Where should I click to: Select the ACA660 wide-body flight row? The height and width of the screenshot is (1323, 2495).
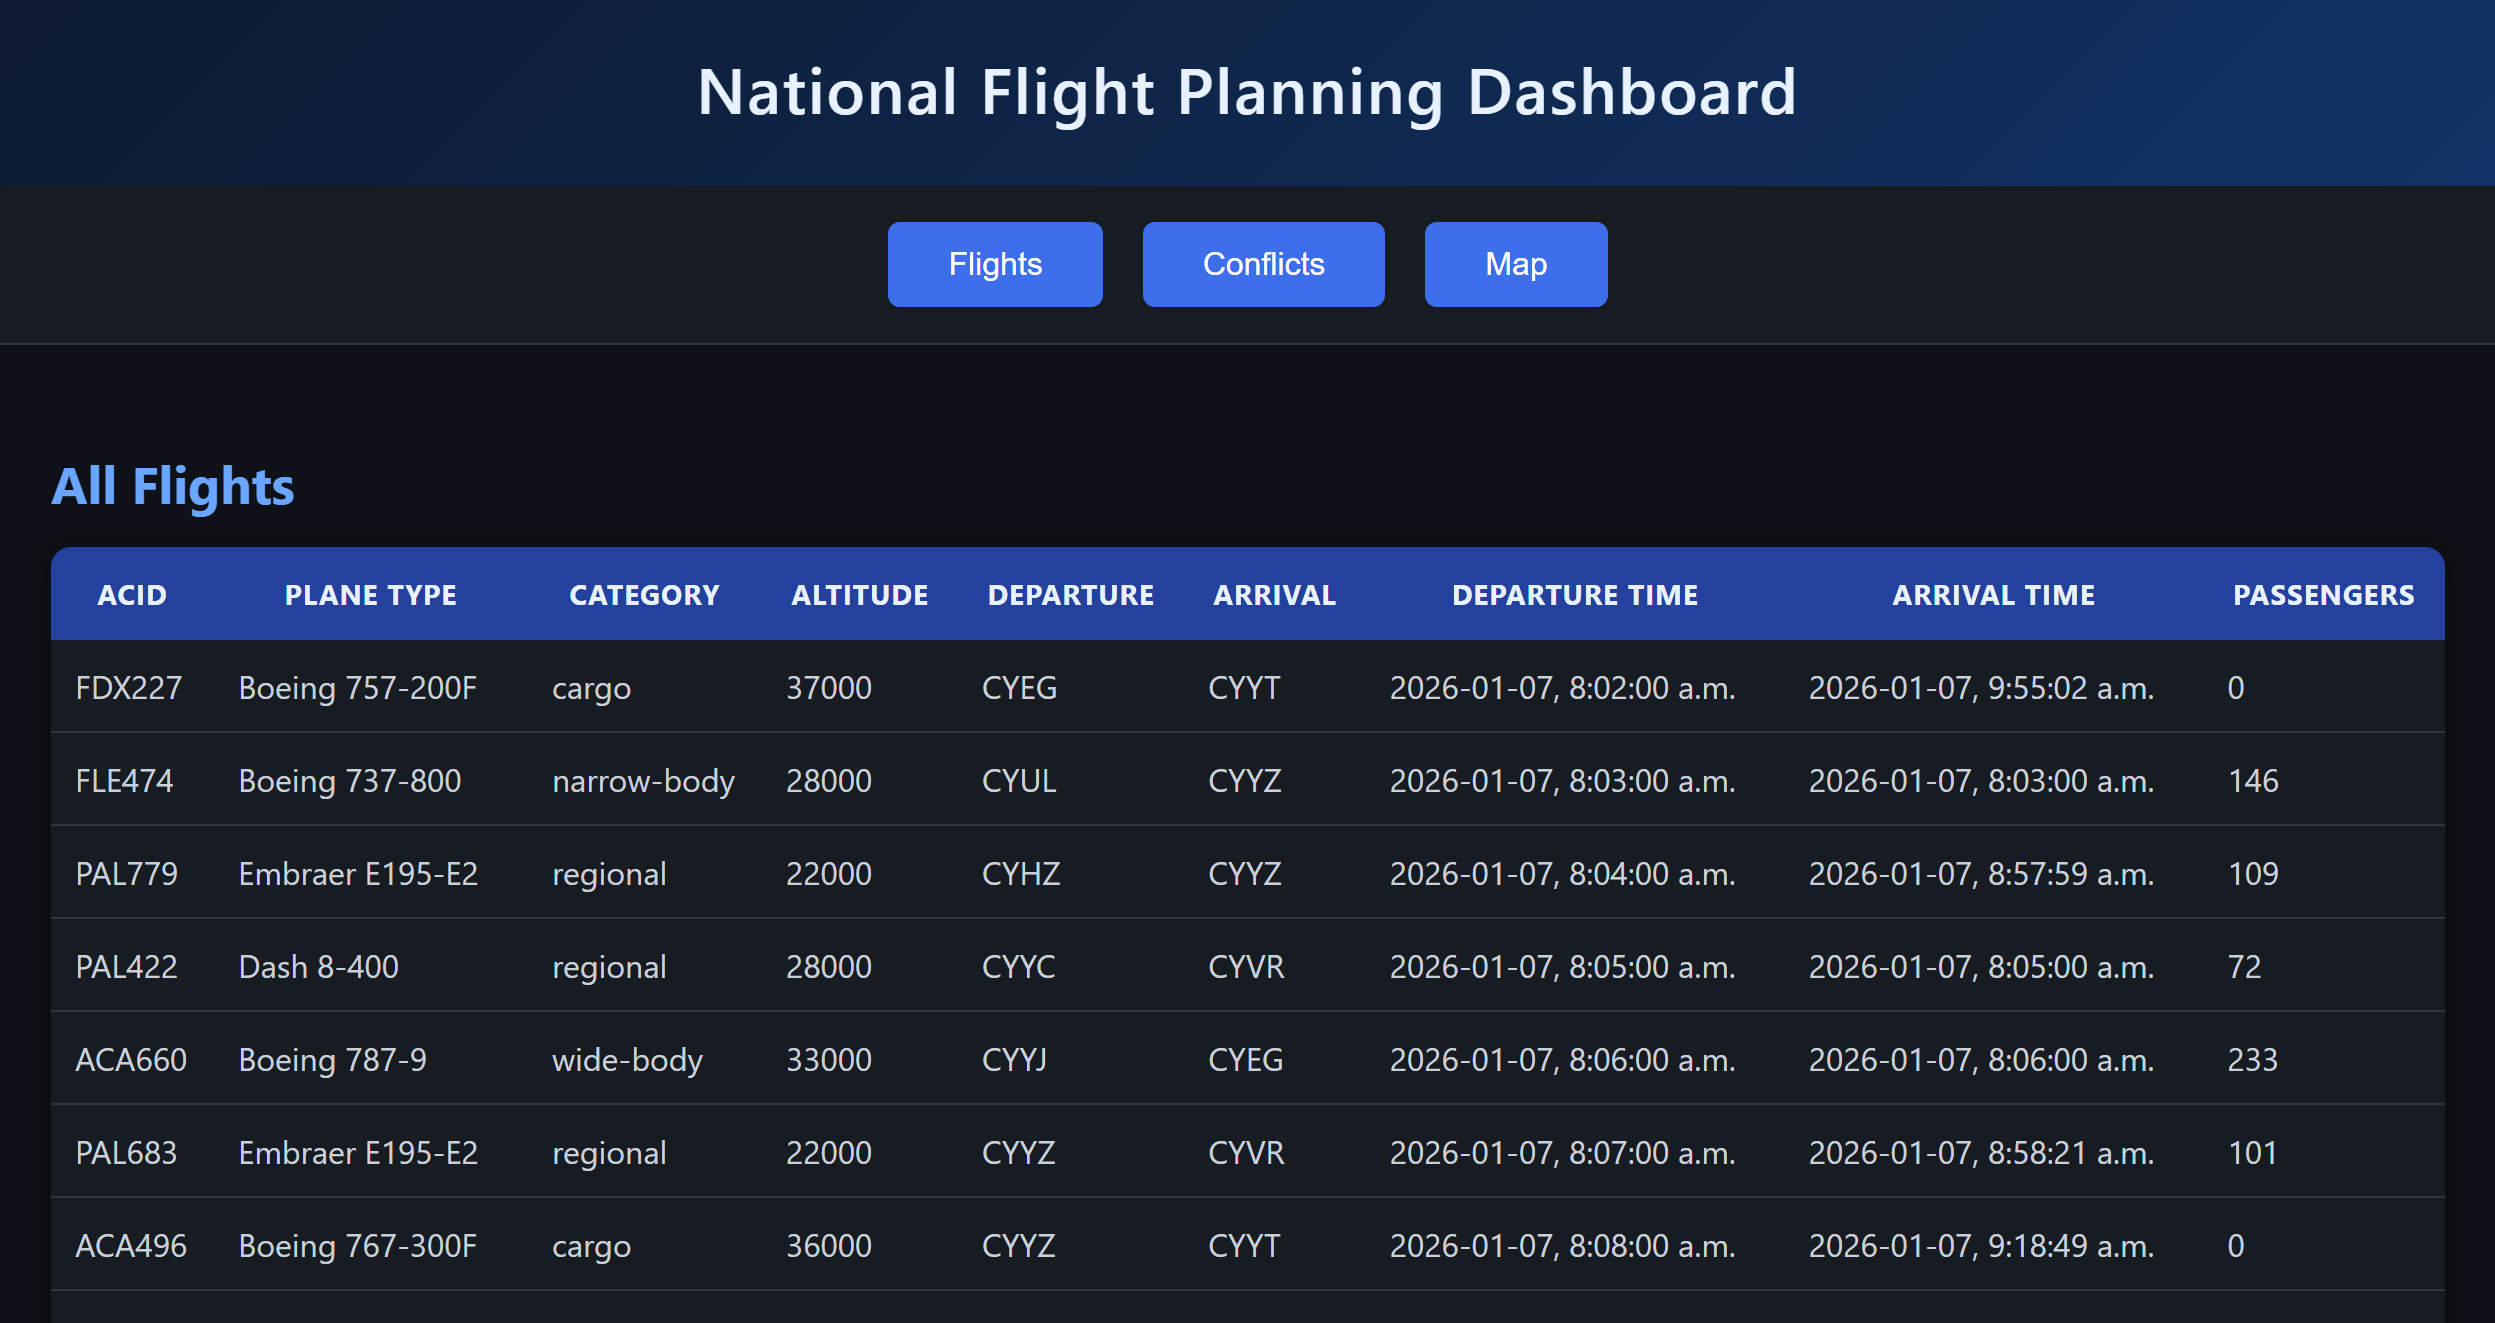131,1060
